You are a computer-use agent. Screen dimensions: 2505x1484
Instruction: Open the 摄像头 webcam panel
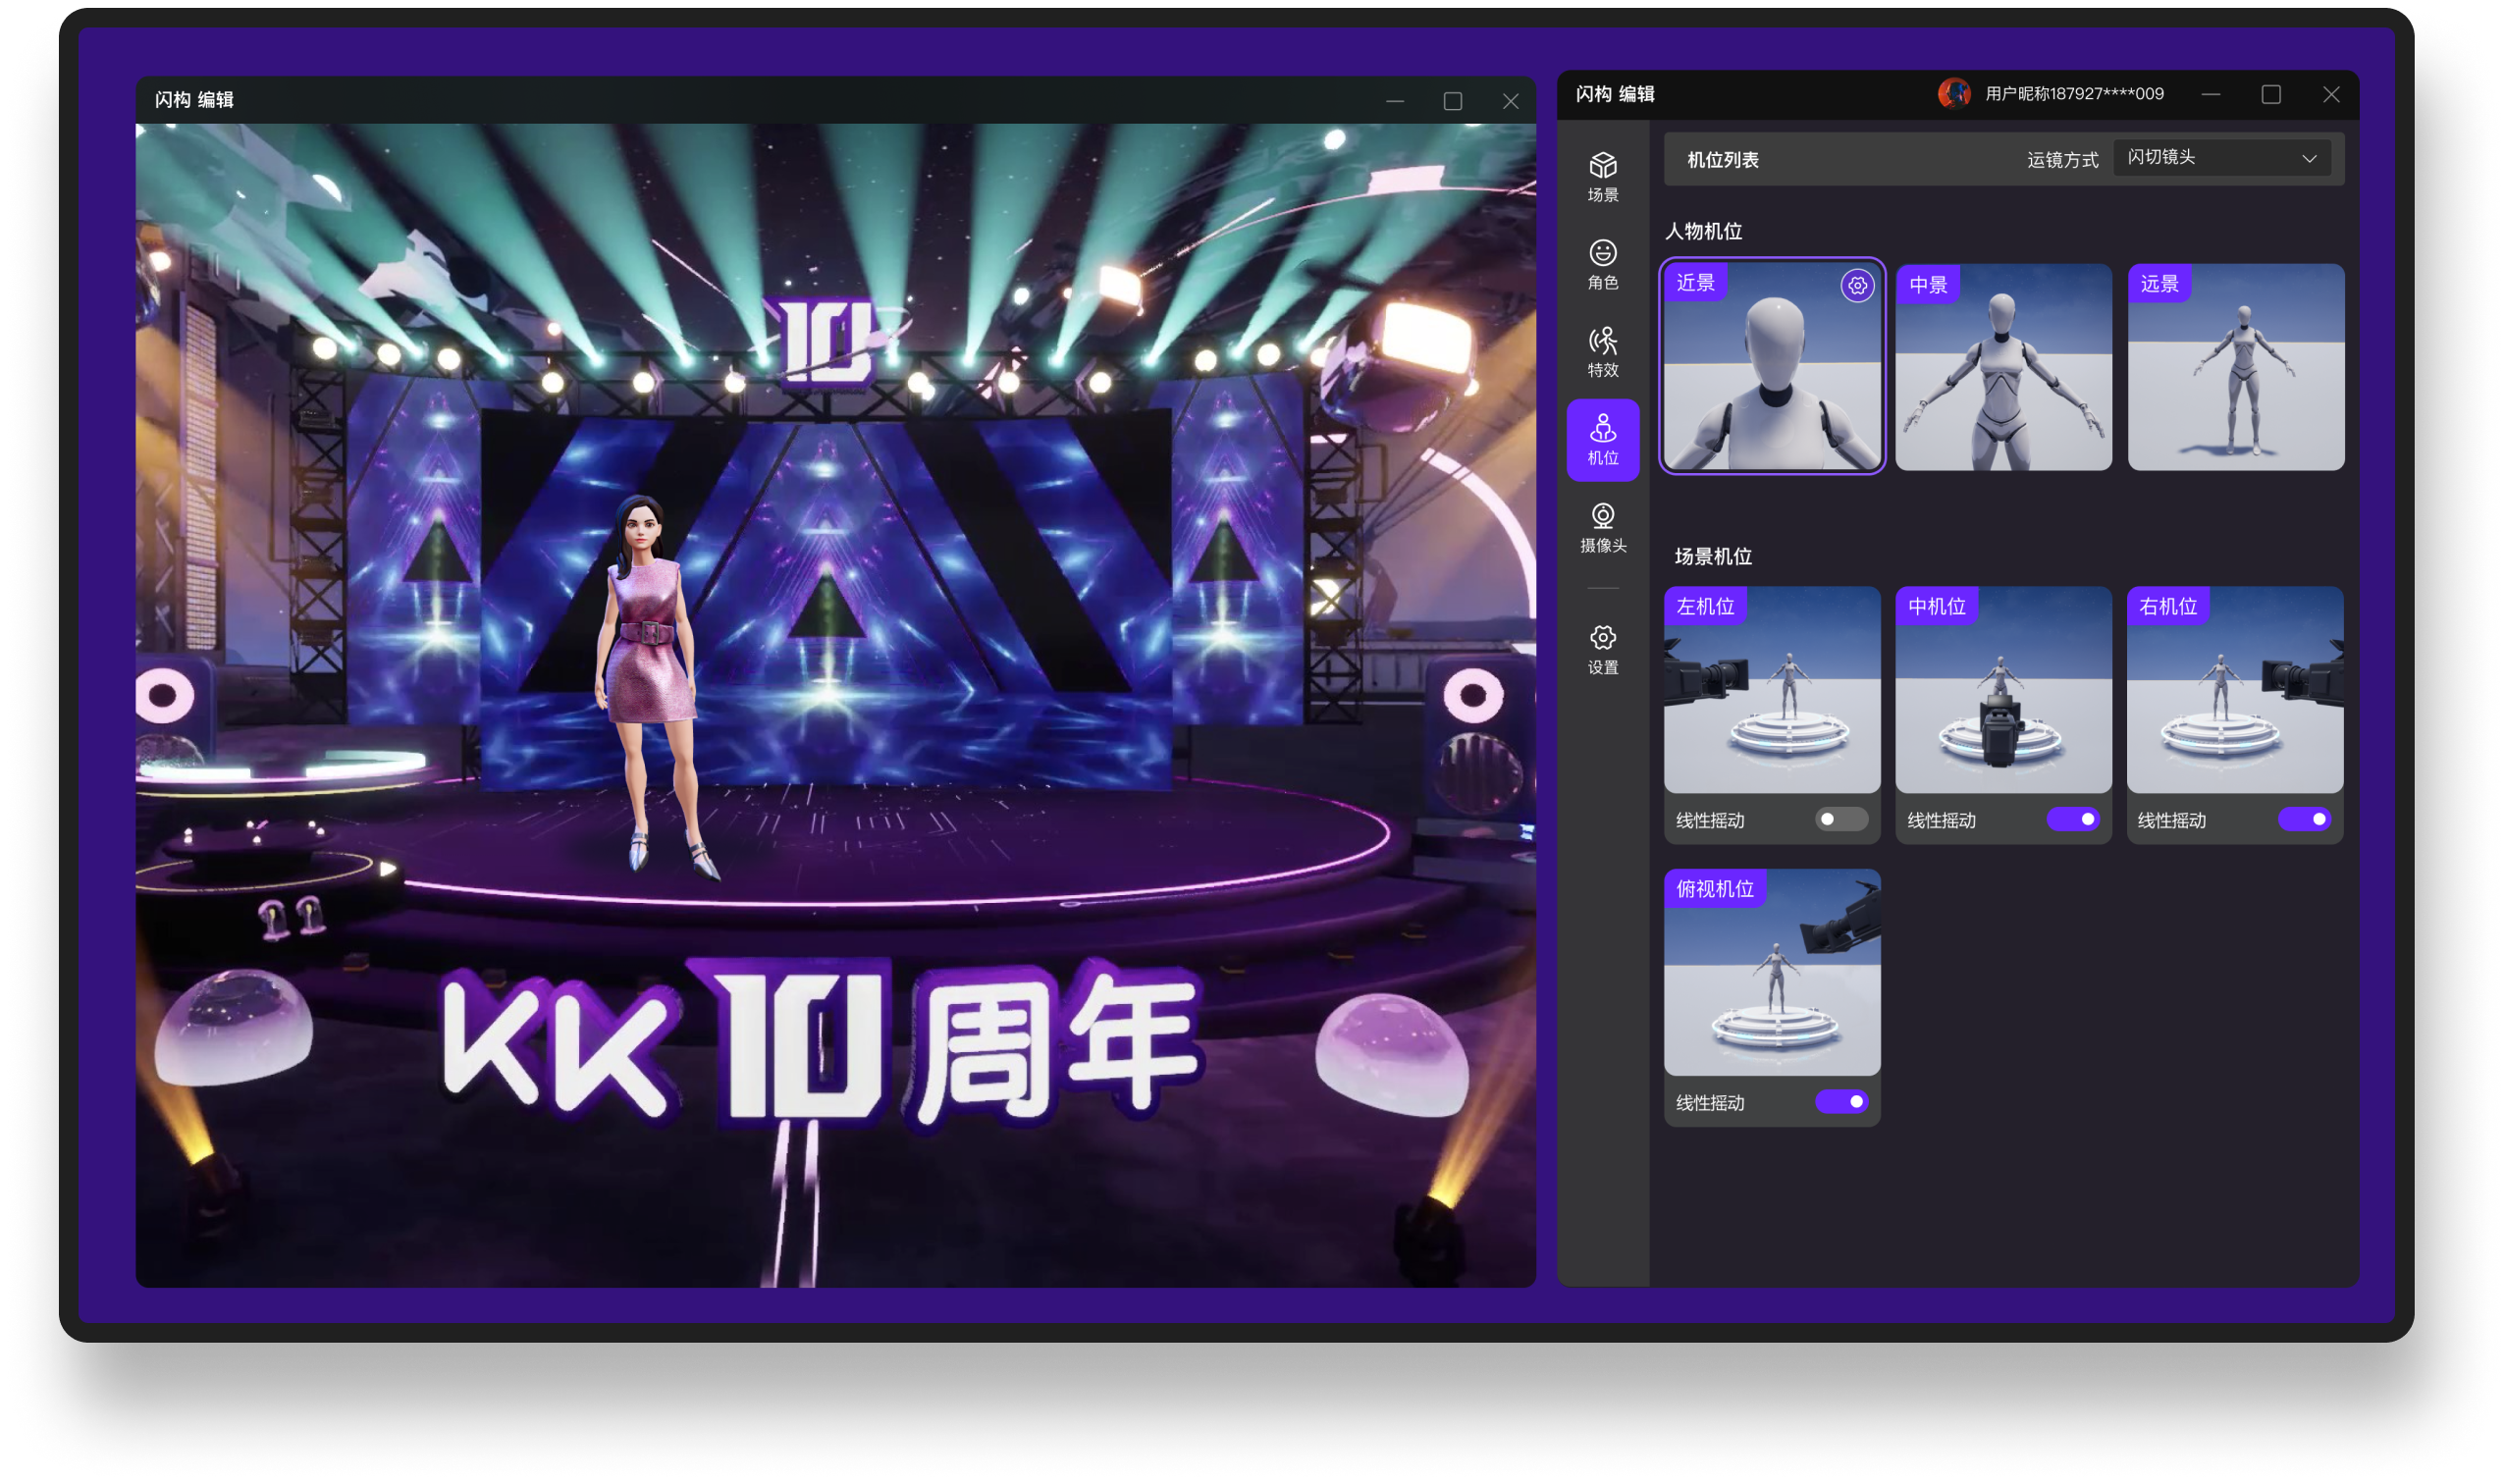pos(1603,528)
